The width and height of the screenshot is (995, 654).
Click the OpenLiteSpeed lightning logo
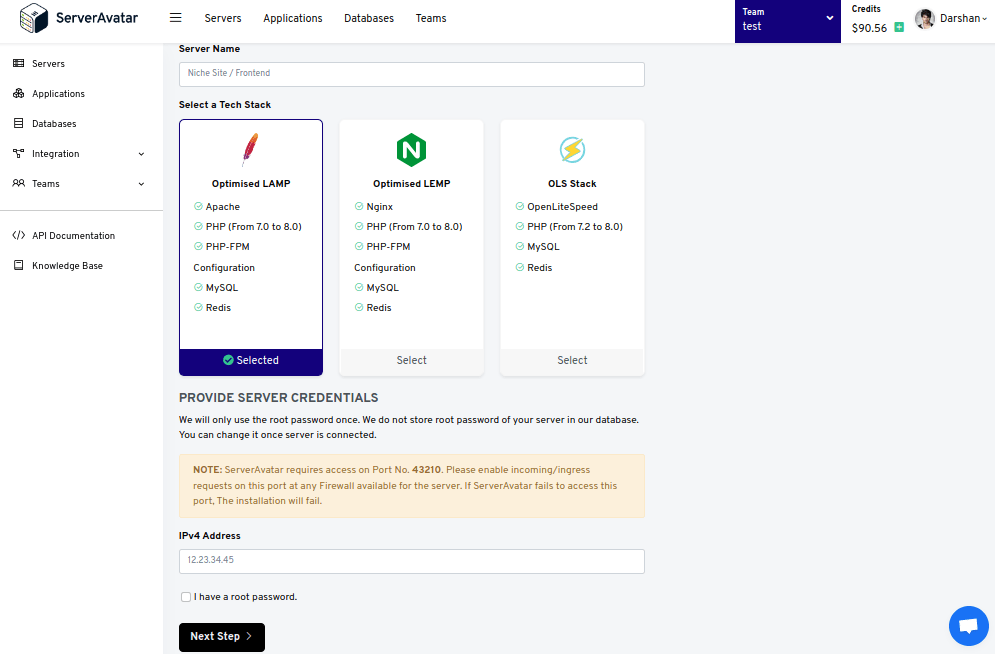(x=572, y=150)
